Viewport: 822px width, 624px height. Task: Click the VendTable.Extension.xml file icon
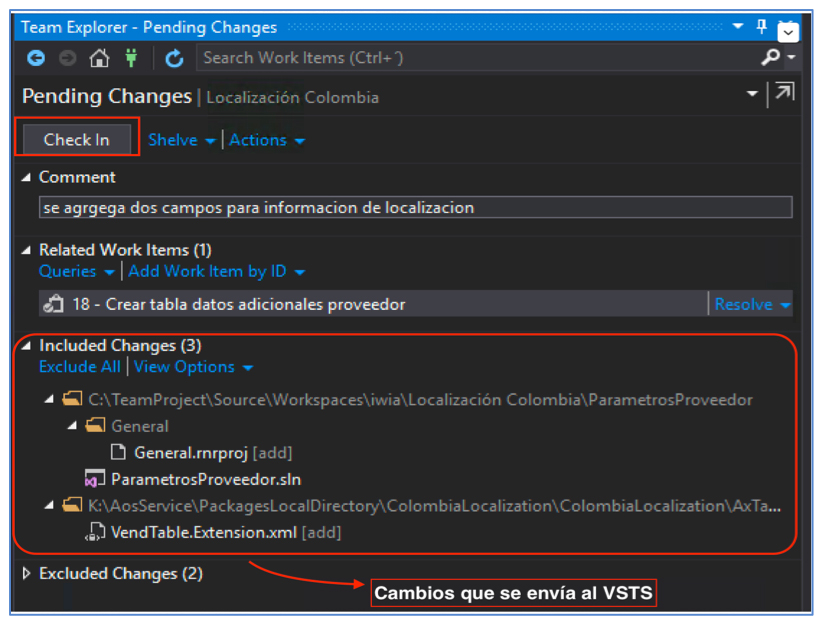coord(95,532)
